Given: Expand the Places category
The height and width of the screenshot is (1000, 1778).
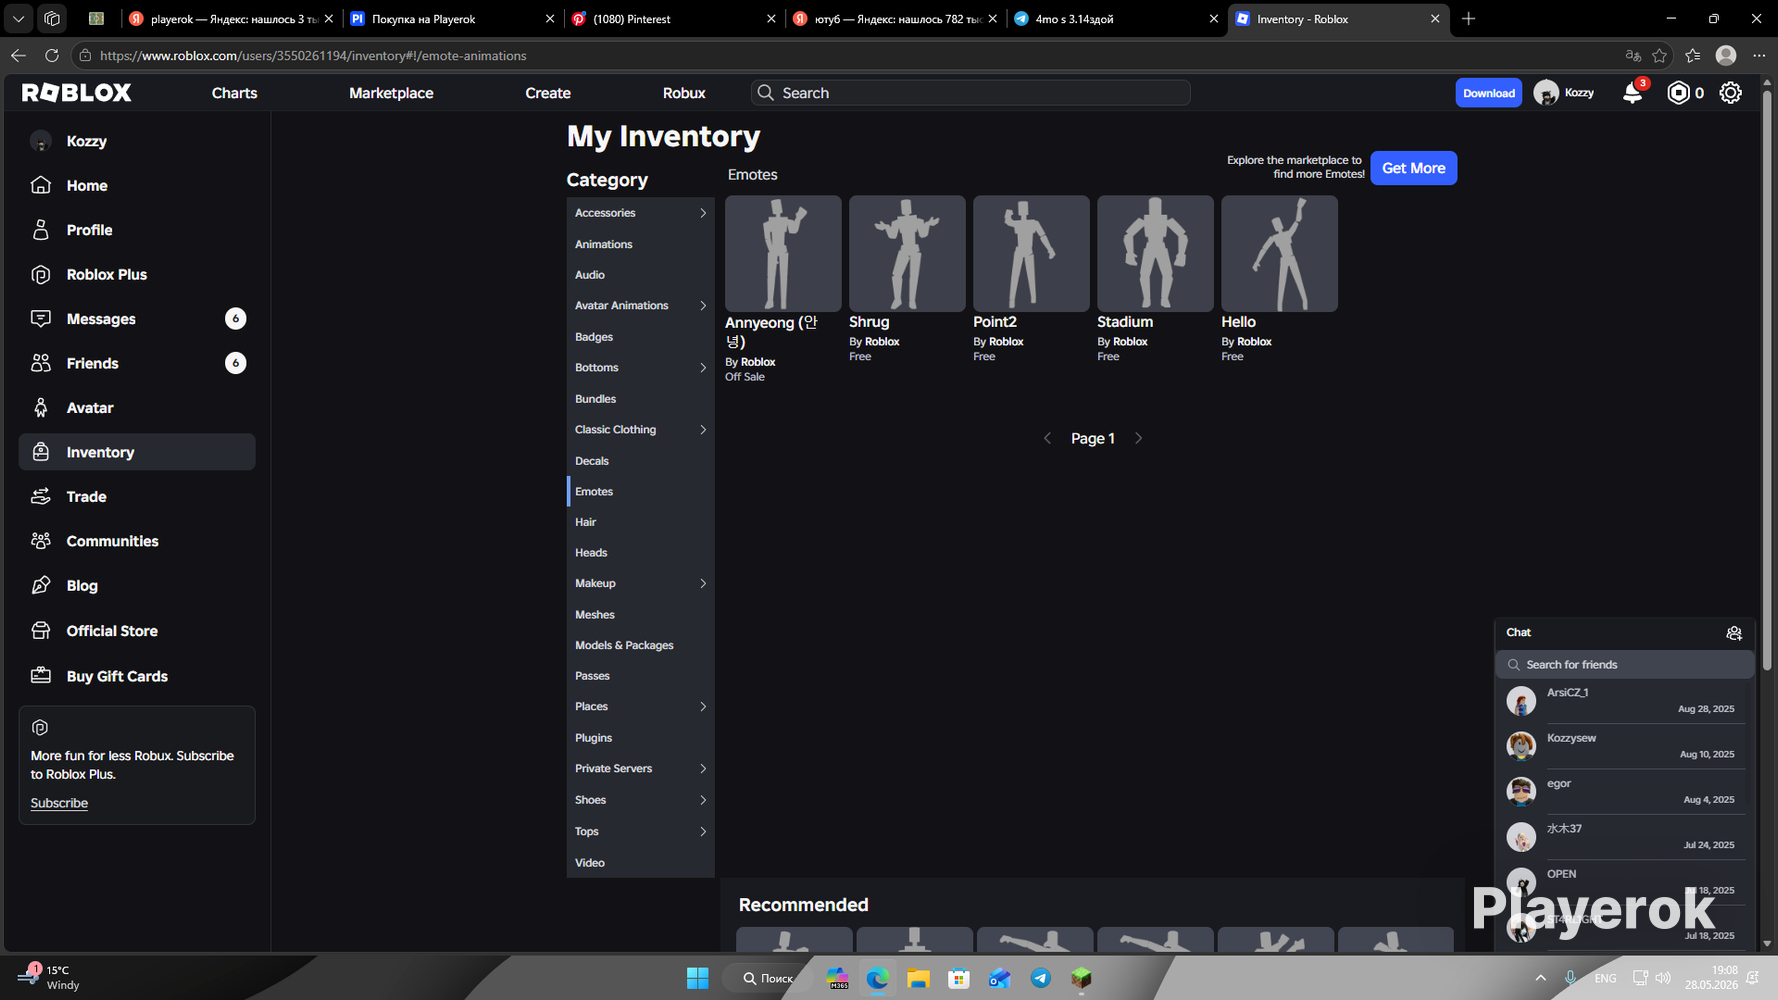Looking at the screenshot, I should (x=703, y=707).
